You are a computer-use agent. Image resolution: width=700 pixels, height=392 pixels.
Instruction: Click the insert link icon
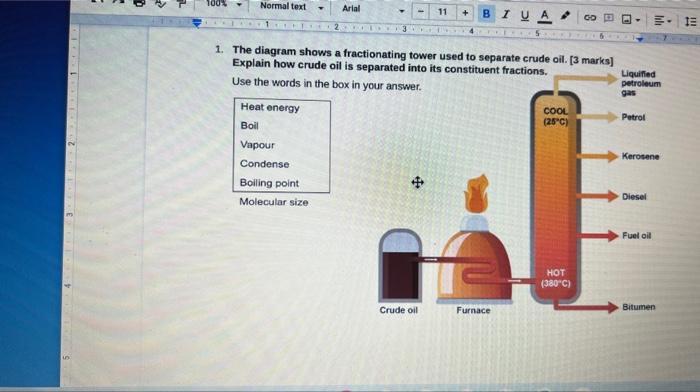[590, 17]
